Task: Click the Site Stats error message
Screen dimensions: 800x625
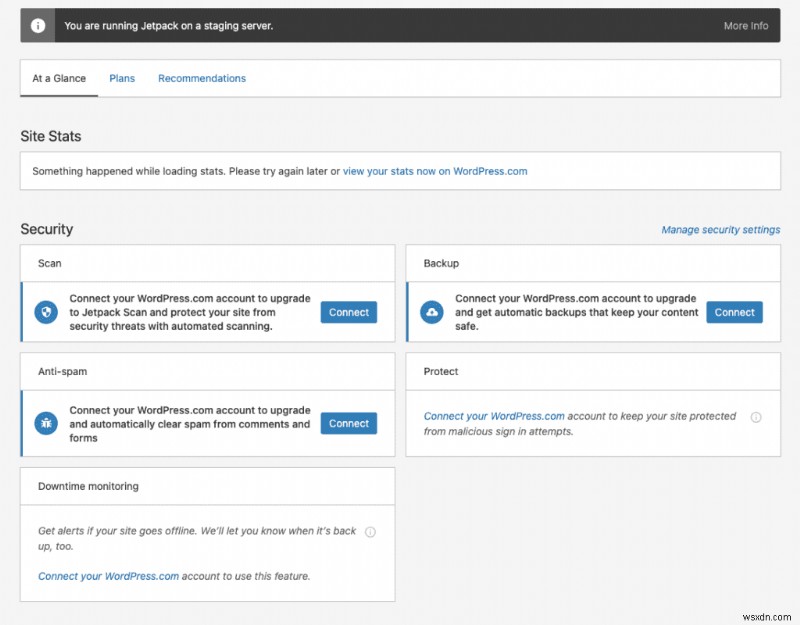Action: pyautogui.click(x=185, y=171)
